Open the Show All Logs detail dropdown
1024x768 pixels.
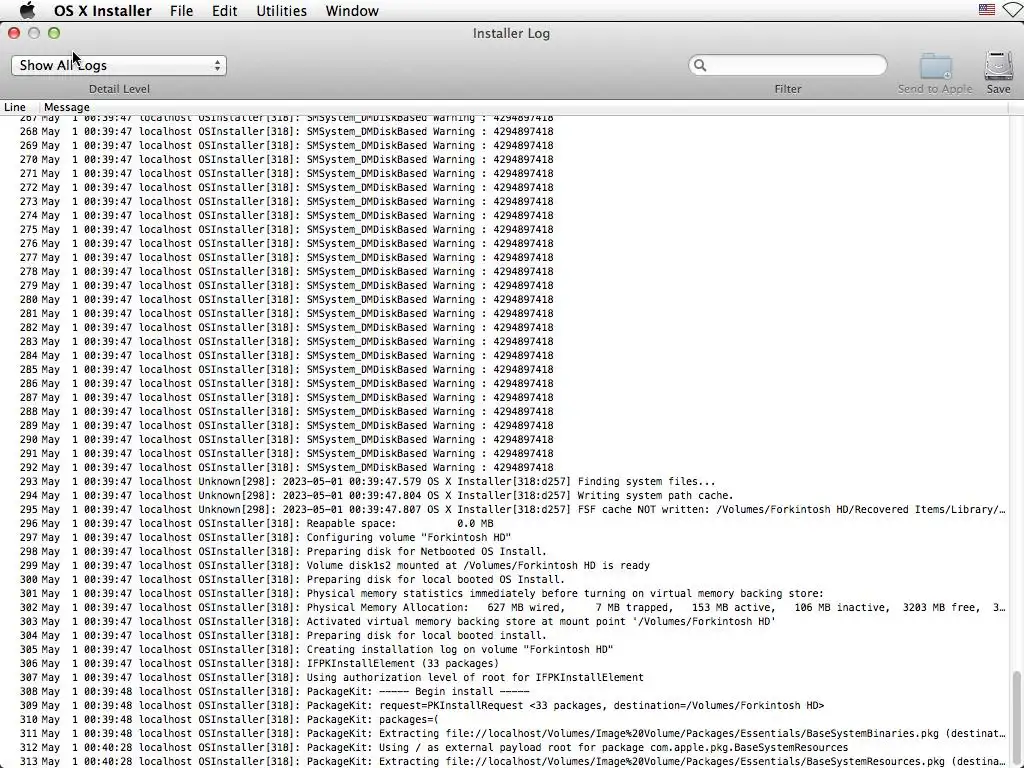pos(119,65)
